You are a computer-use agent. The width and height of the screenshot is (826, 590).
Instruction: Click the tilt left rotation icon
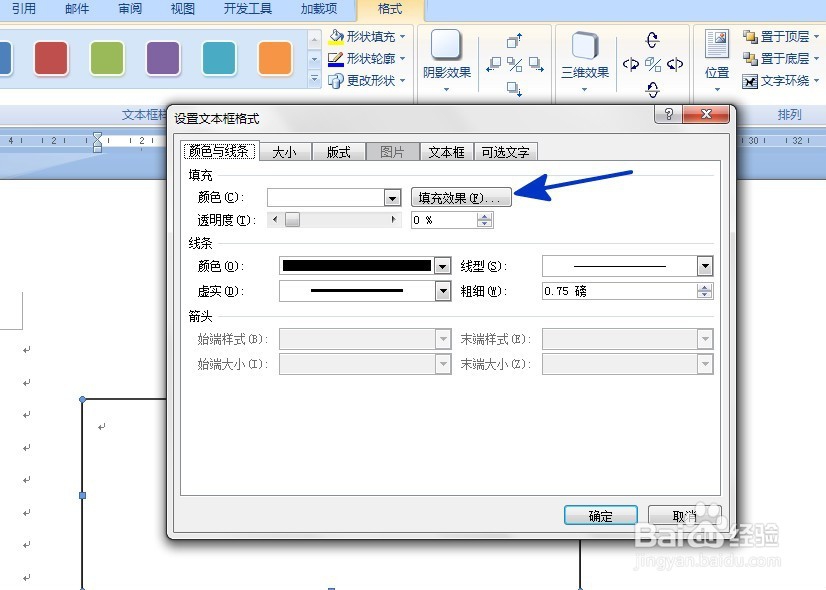(630, 63)
